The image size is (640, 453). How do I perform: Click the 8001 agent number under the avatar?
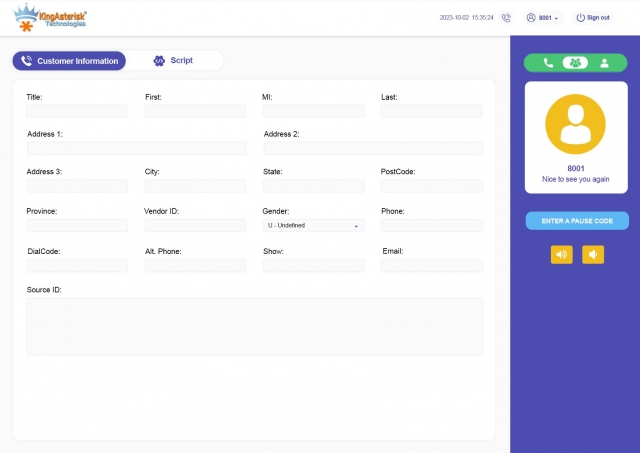pos(576,168)
